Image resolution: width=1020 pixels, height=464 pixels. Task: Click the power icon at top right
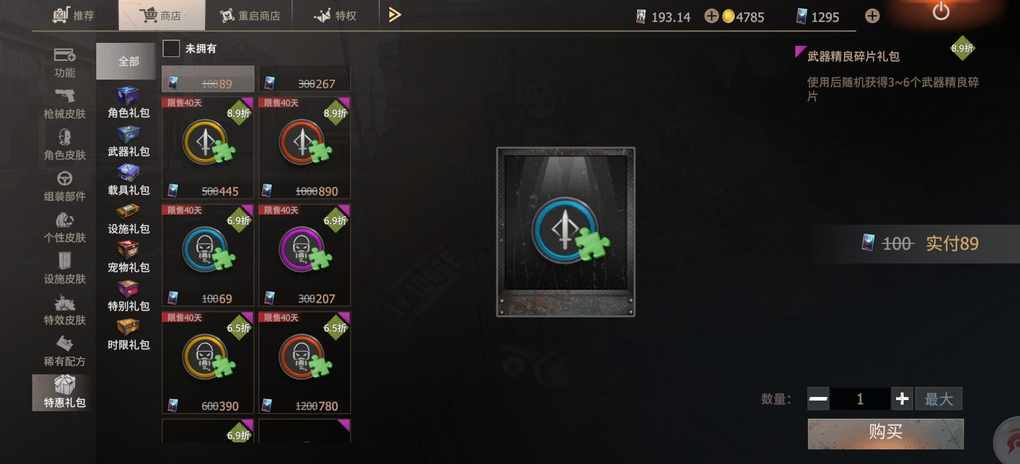point(941,11)
